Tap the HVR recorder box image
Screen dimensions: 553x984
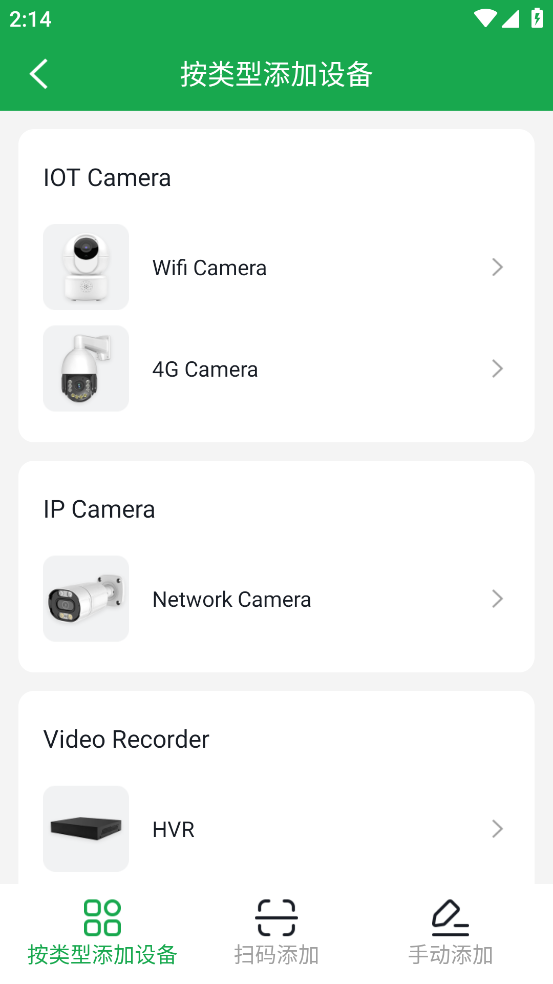coord(86,829)
